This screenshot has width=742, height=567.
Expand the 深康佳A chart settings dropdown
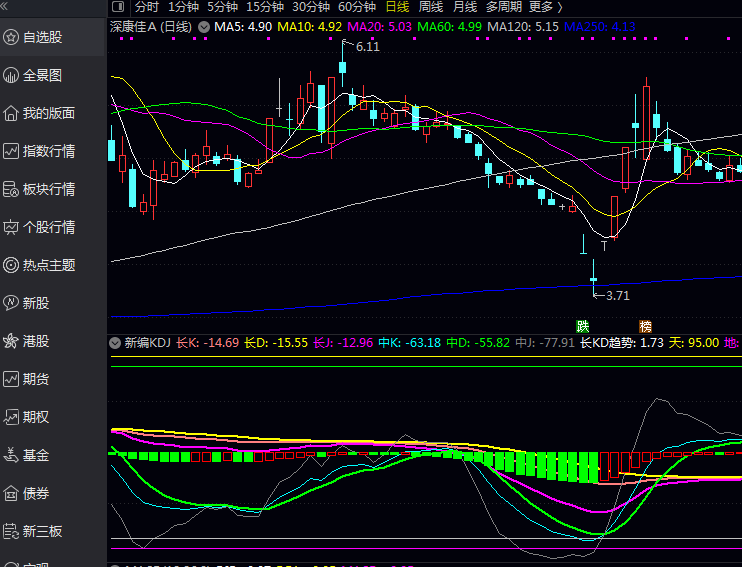pos(205,25)
